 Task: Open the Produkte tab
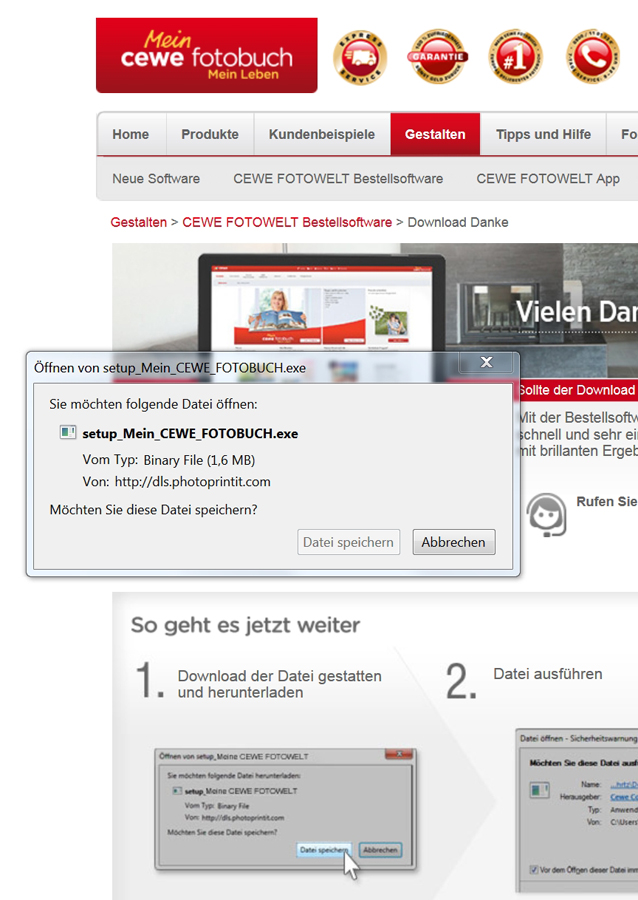point(210,134)
